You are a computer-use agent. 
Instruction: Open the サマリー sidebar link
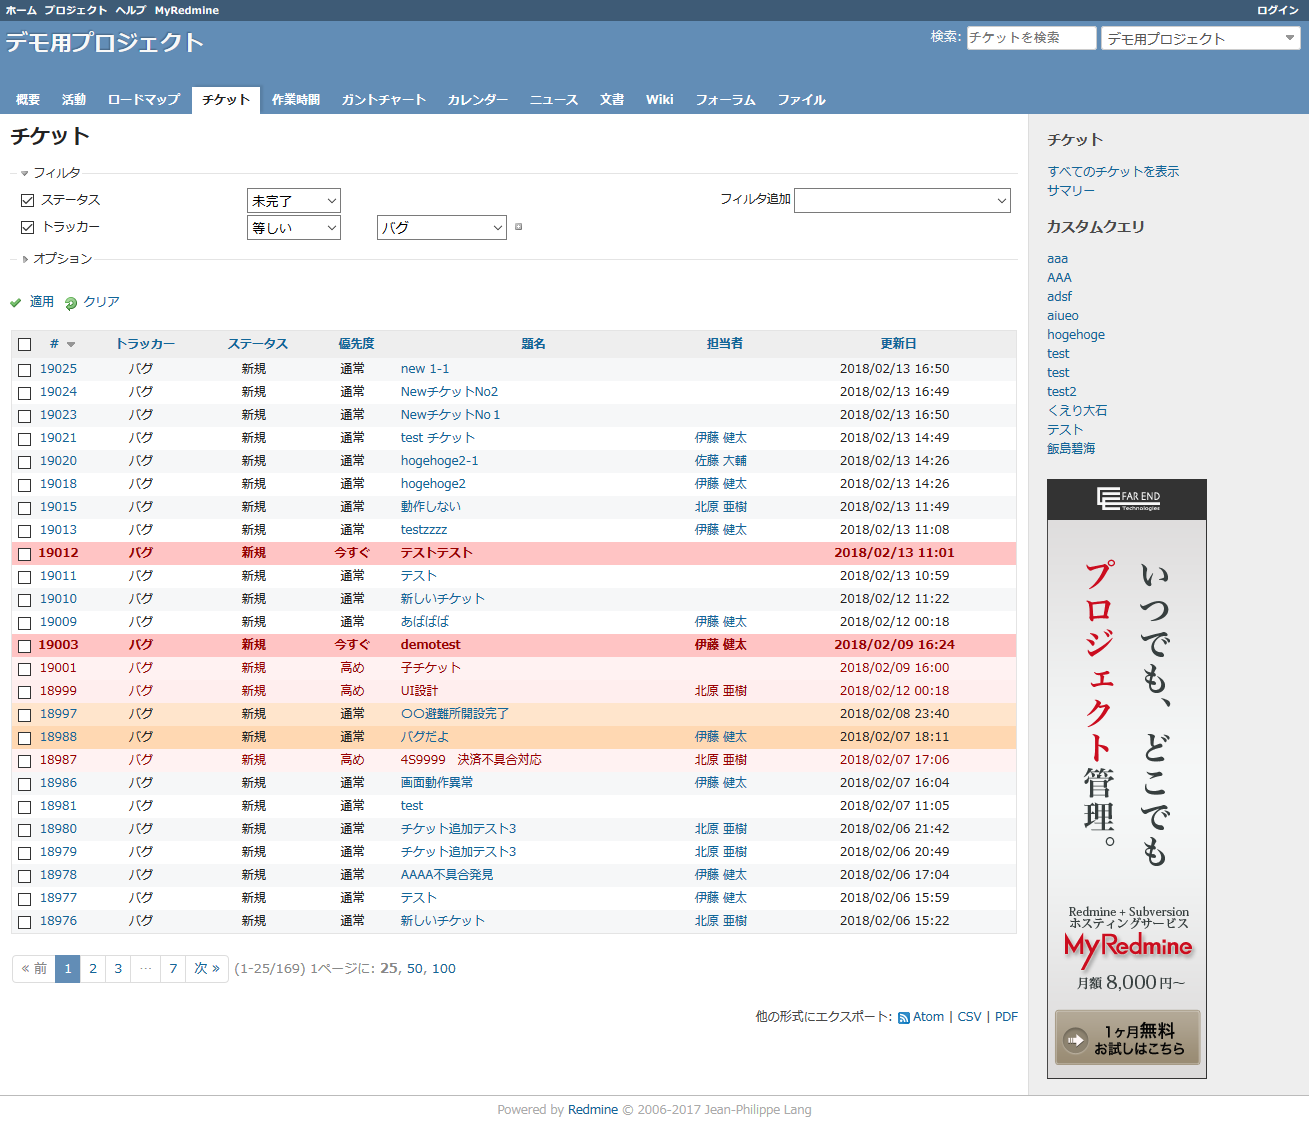tap(1071, 191)
